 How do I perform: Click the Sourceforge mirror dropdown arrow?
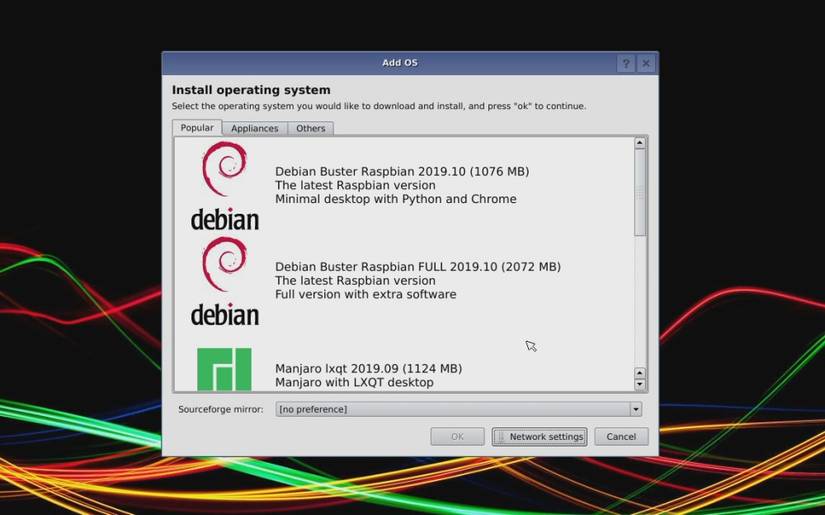(x=636, y=409)
